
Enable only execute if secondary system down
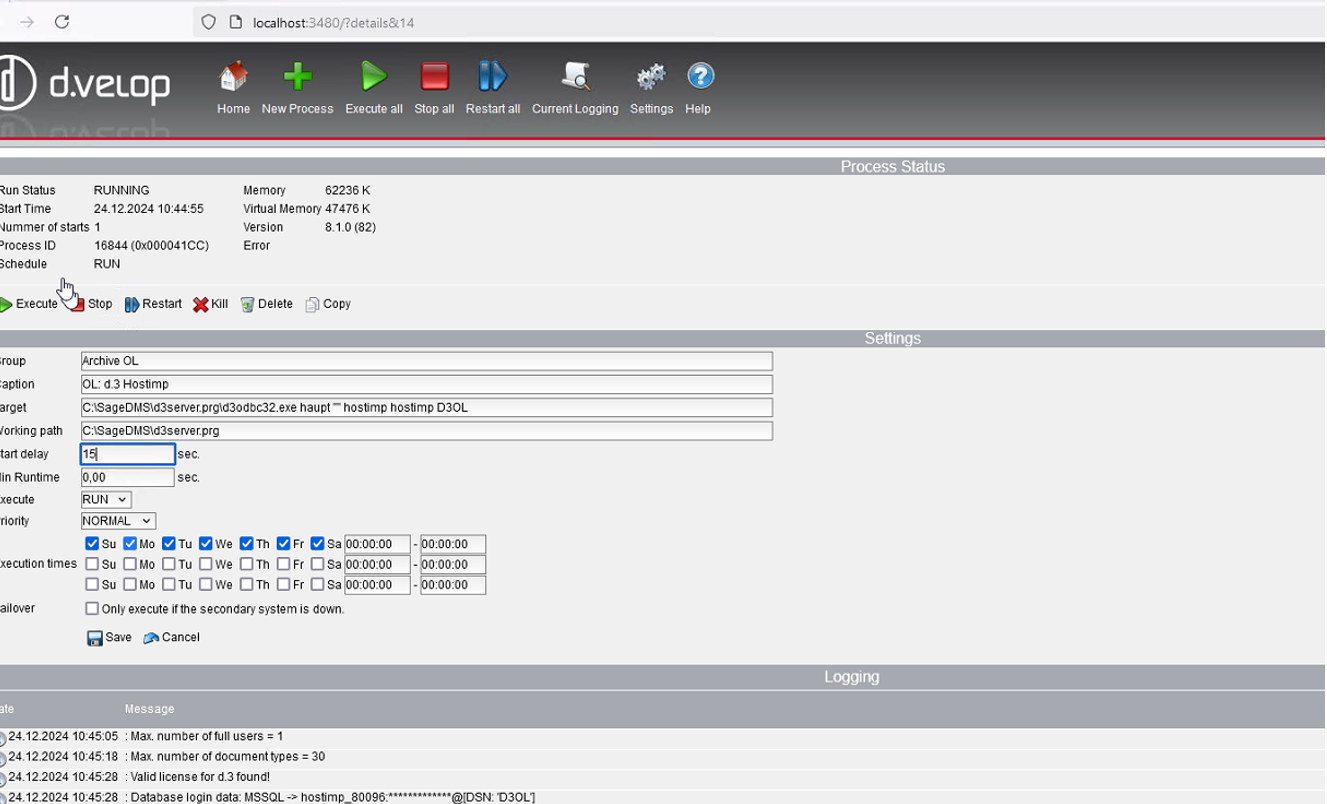coord(92,609)
